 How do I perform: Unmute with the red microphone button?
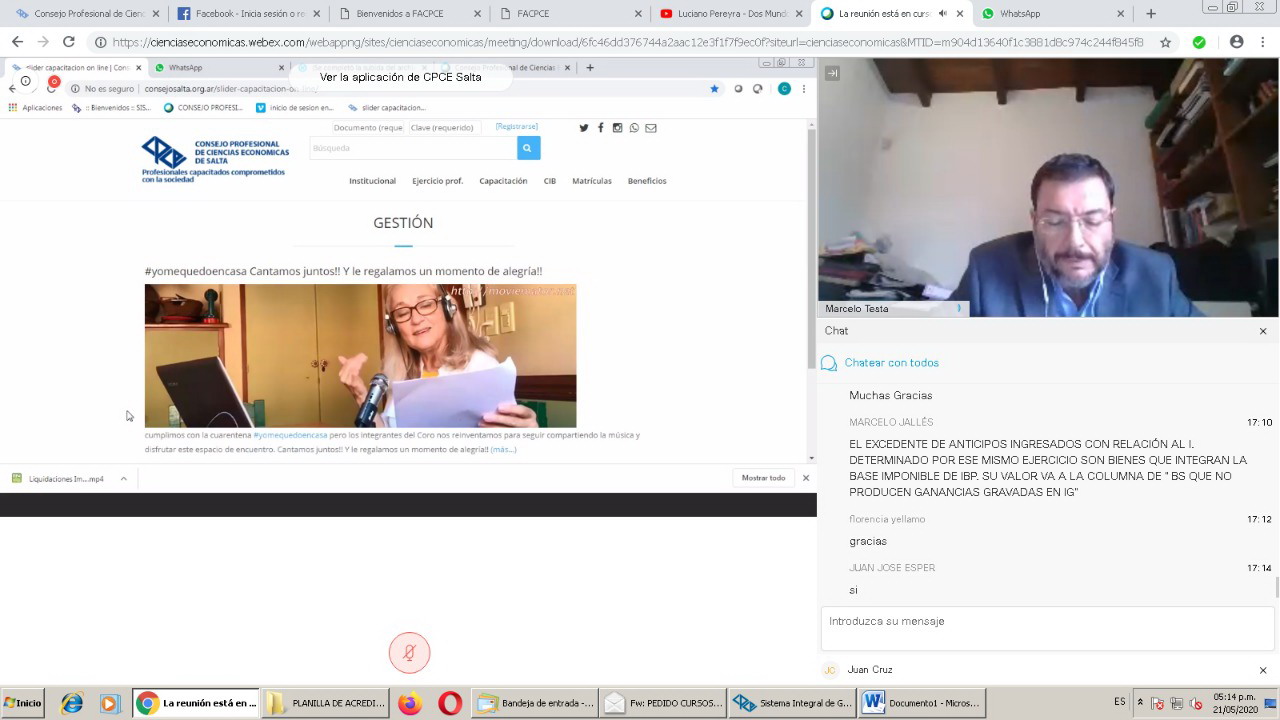409,653
